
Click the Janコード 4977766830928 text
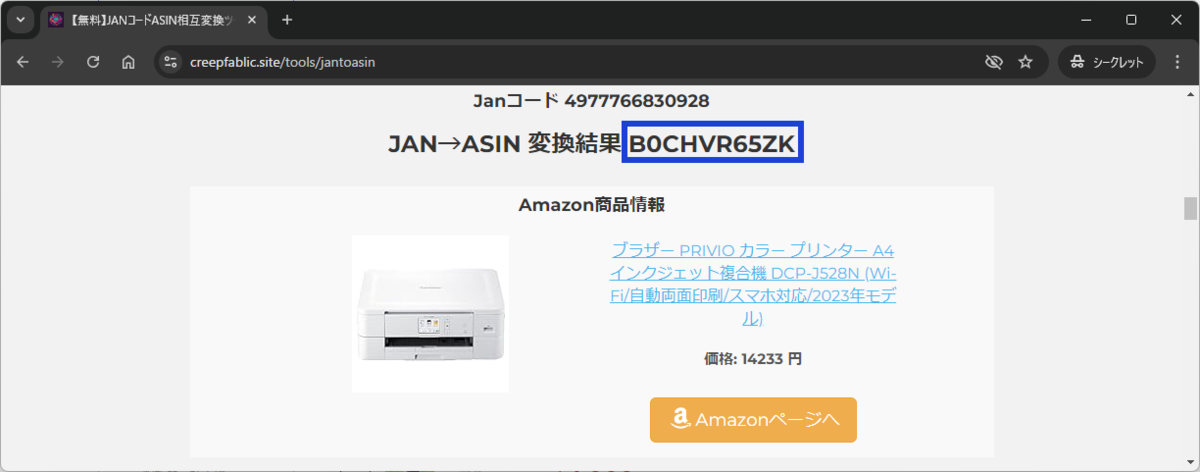(591, 100)
